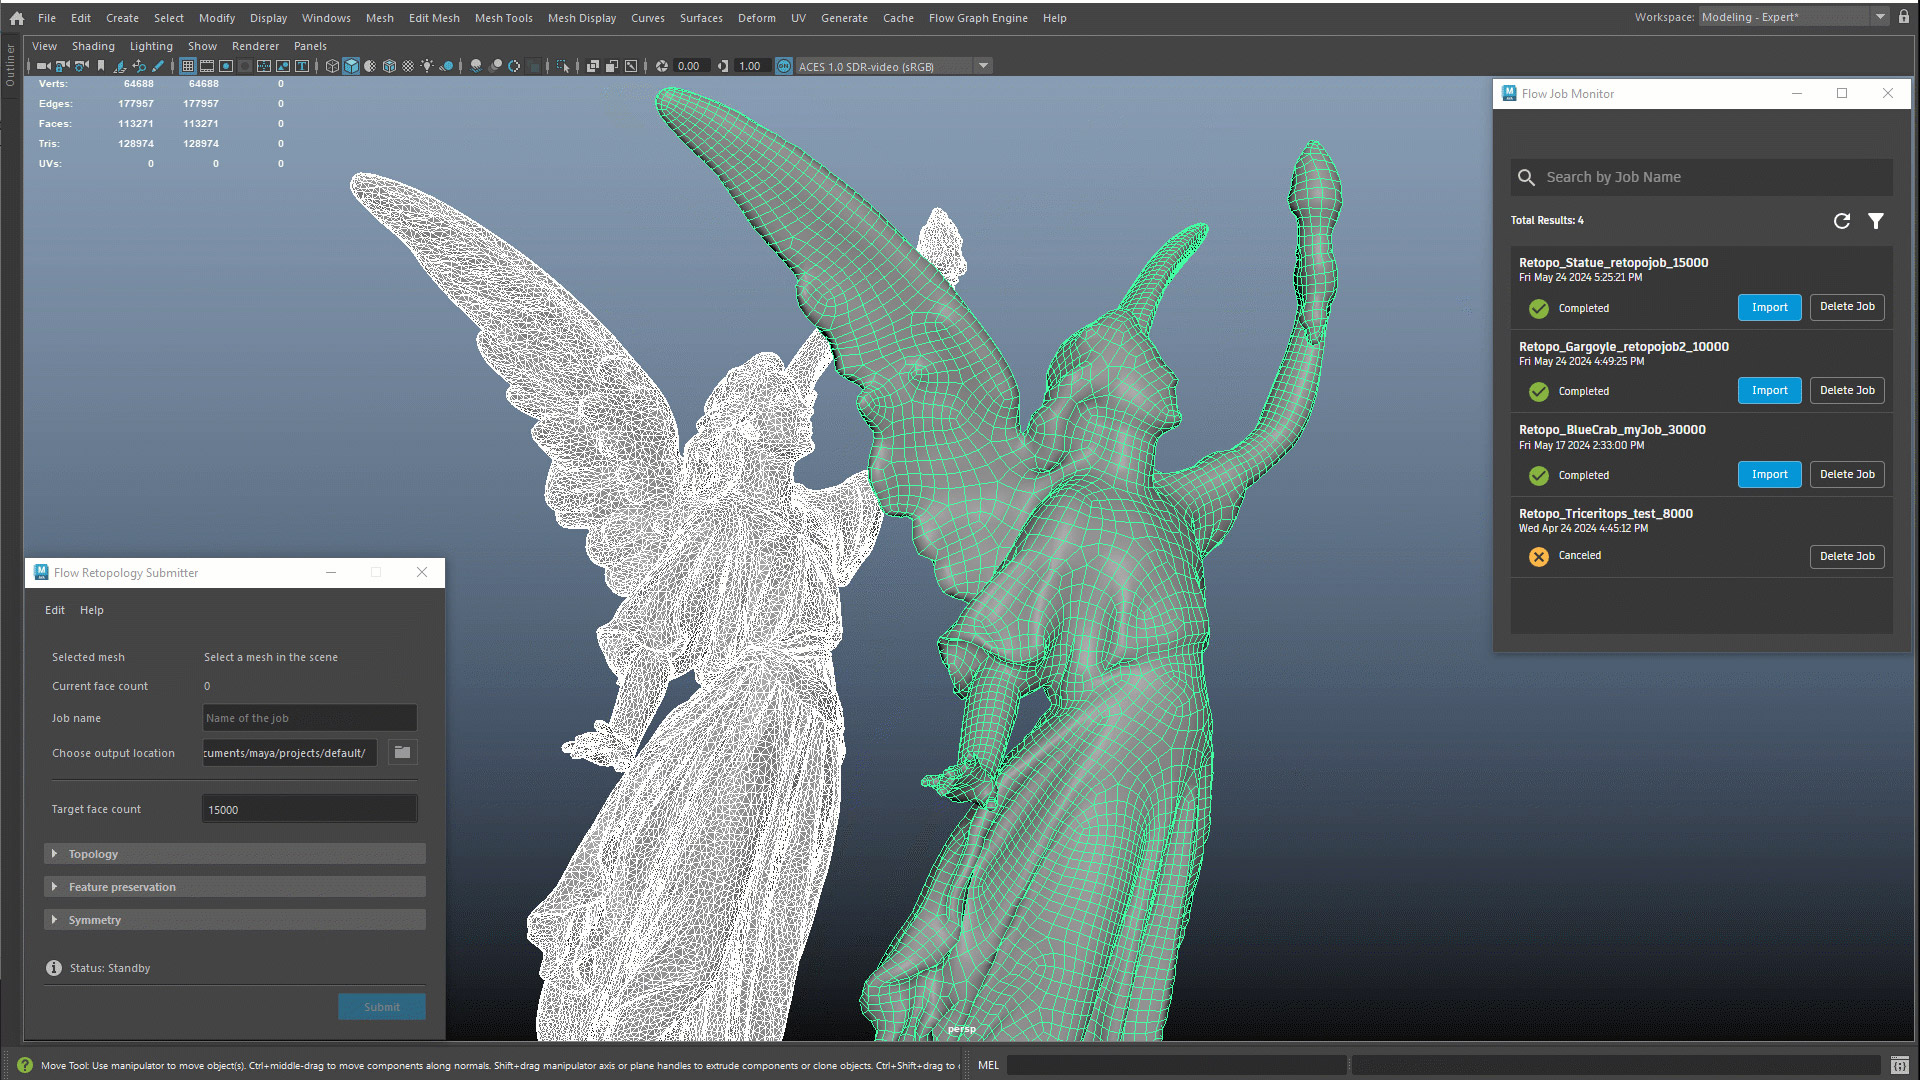
Task: Open the Workspace selector dropdown
Action: click(x=1879, y=17)
